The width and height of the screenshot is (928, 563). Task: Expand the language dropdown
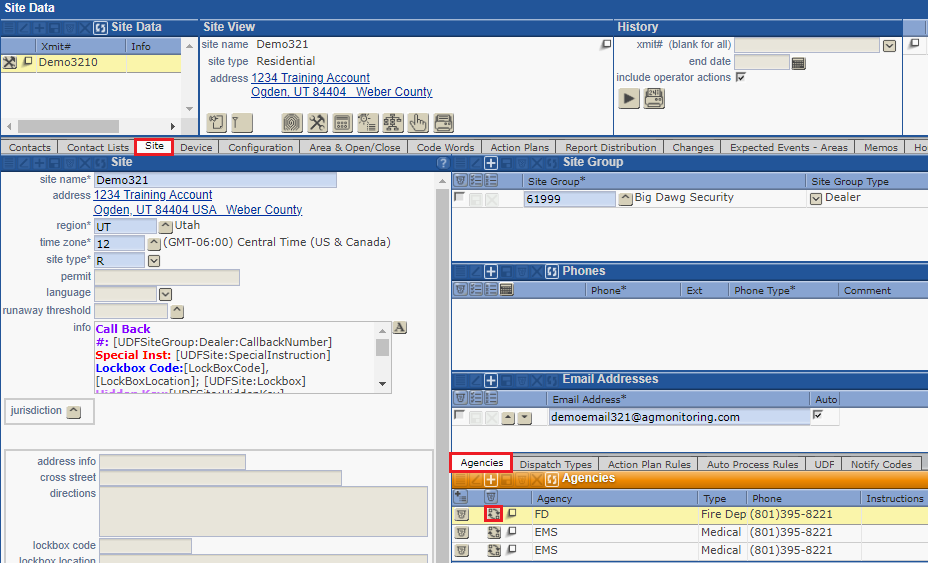click(165, 294)
